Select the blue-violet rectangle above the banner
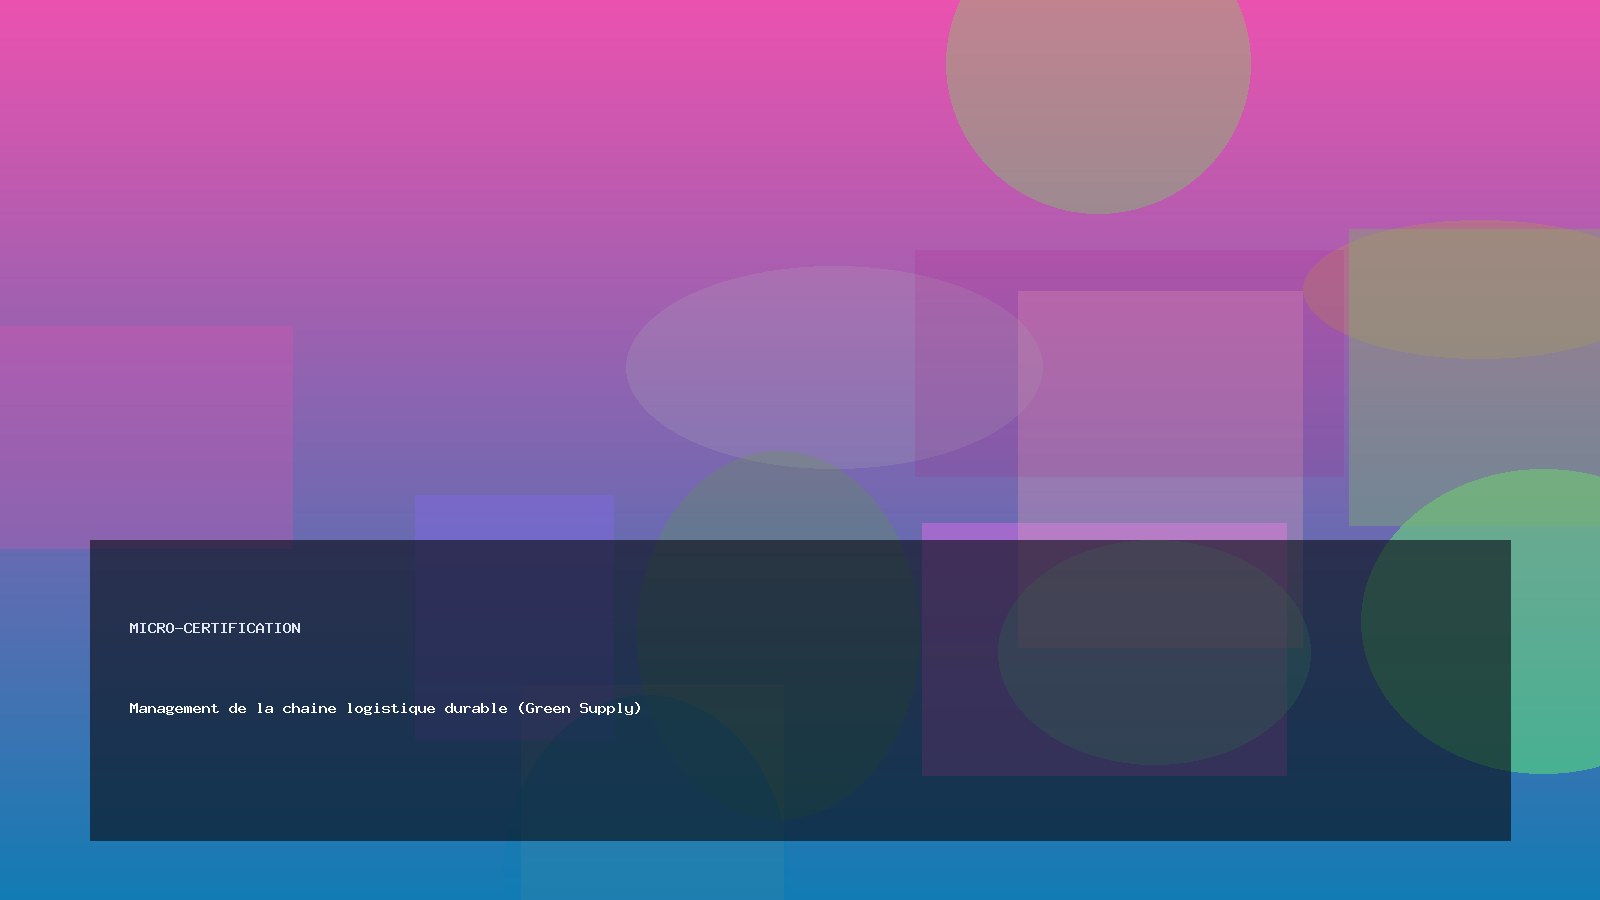 [514, 517]
